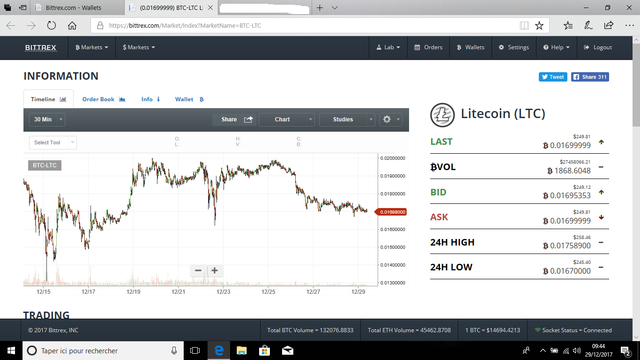Select the Timeline tab
This screenshot has width=640, height=360.
(48, 99)
